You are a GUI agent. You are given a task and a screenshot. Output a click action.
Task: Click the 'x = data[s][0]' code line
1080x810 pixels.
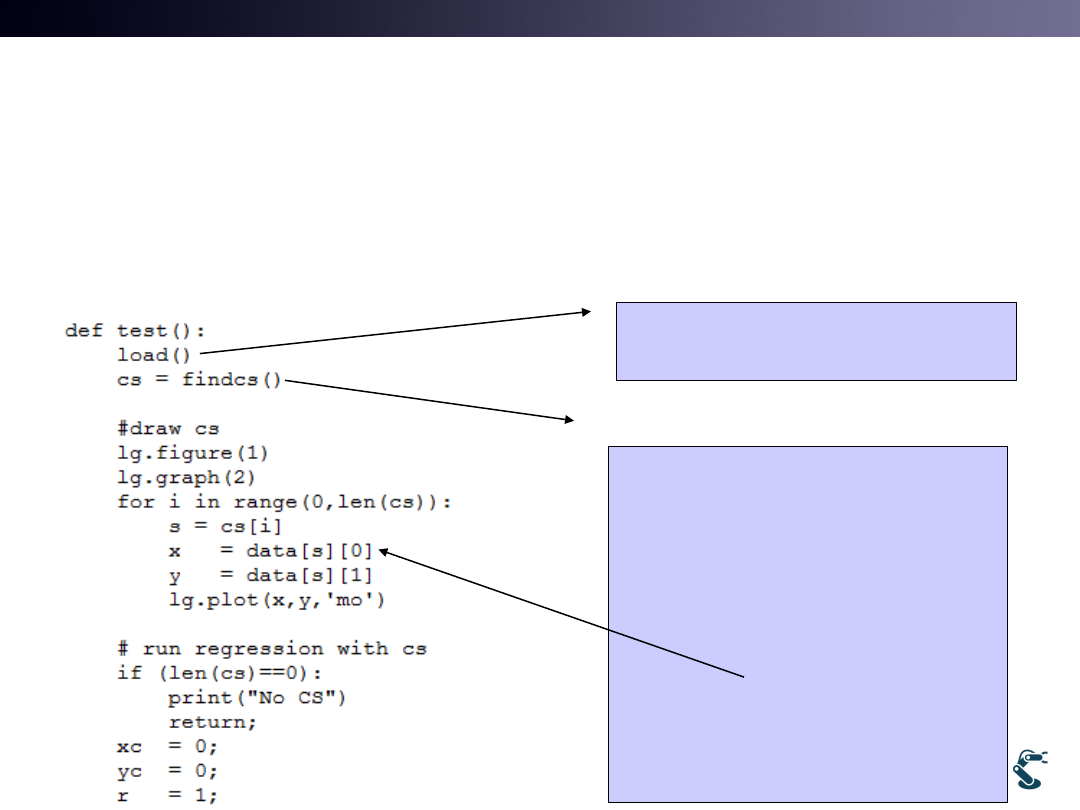pyautogui.click(x=270, y=551)
